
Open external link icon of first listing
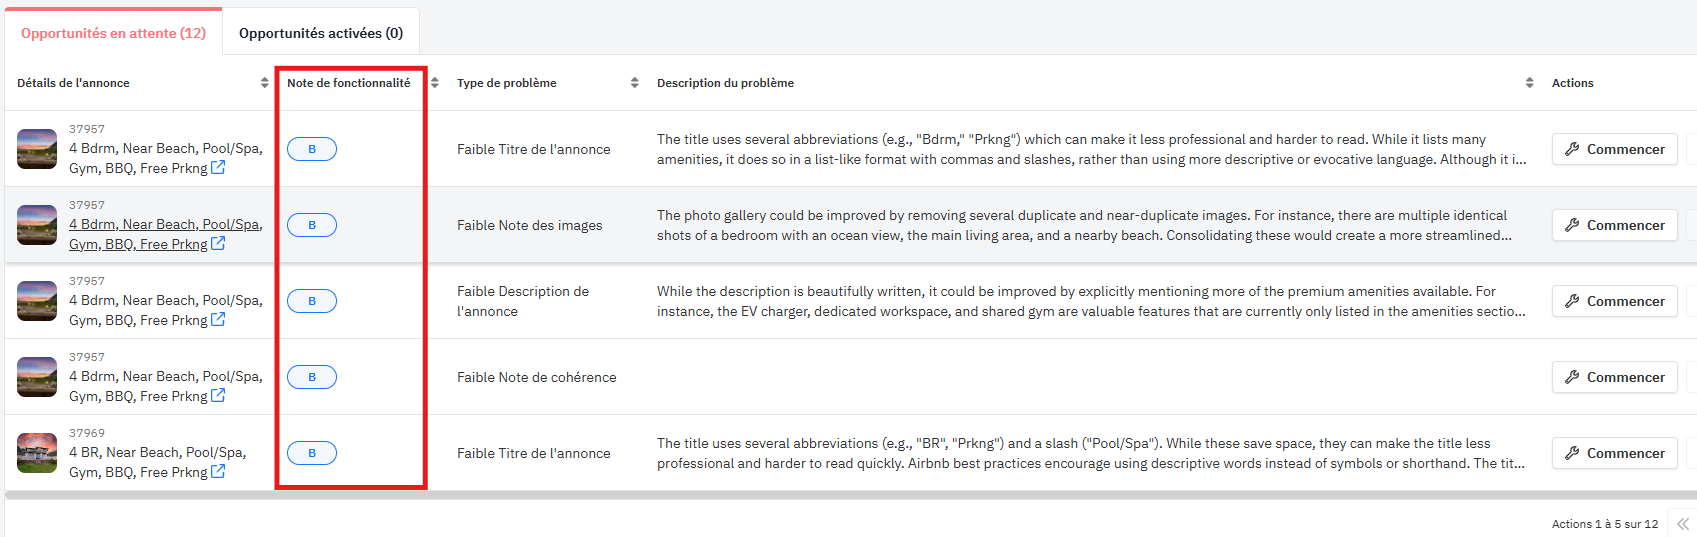click(x=218, y=168)
